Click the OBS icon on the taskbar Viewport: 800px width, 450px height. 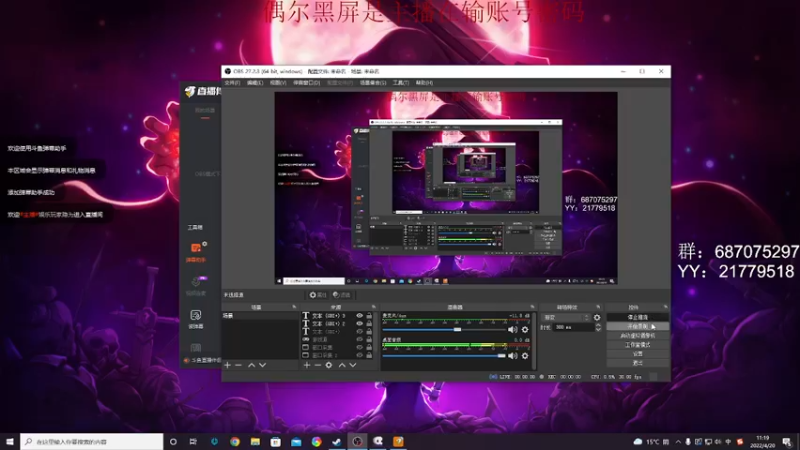[357, 441]
